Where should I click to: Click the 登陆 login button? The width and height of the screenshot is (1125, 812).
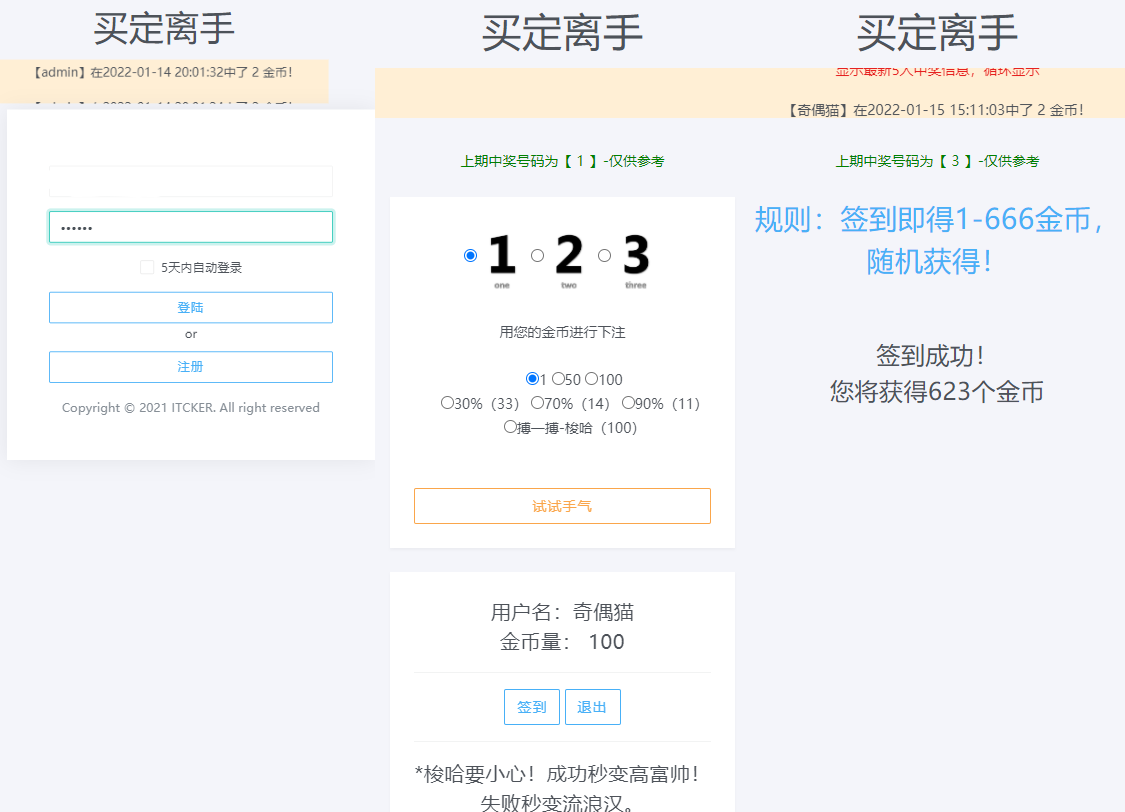pos(190,307)
